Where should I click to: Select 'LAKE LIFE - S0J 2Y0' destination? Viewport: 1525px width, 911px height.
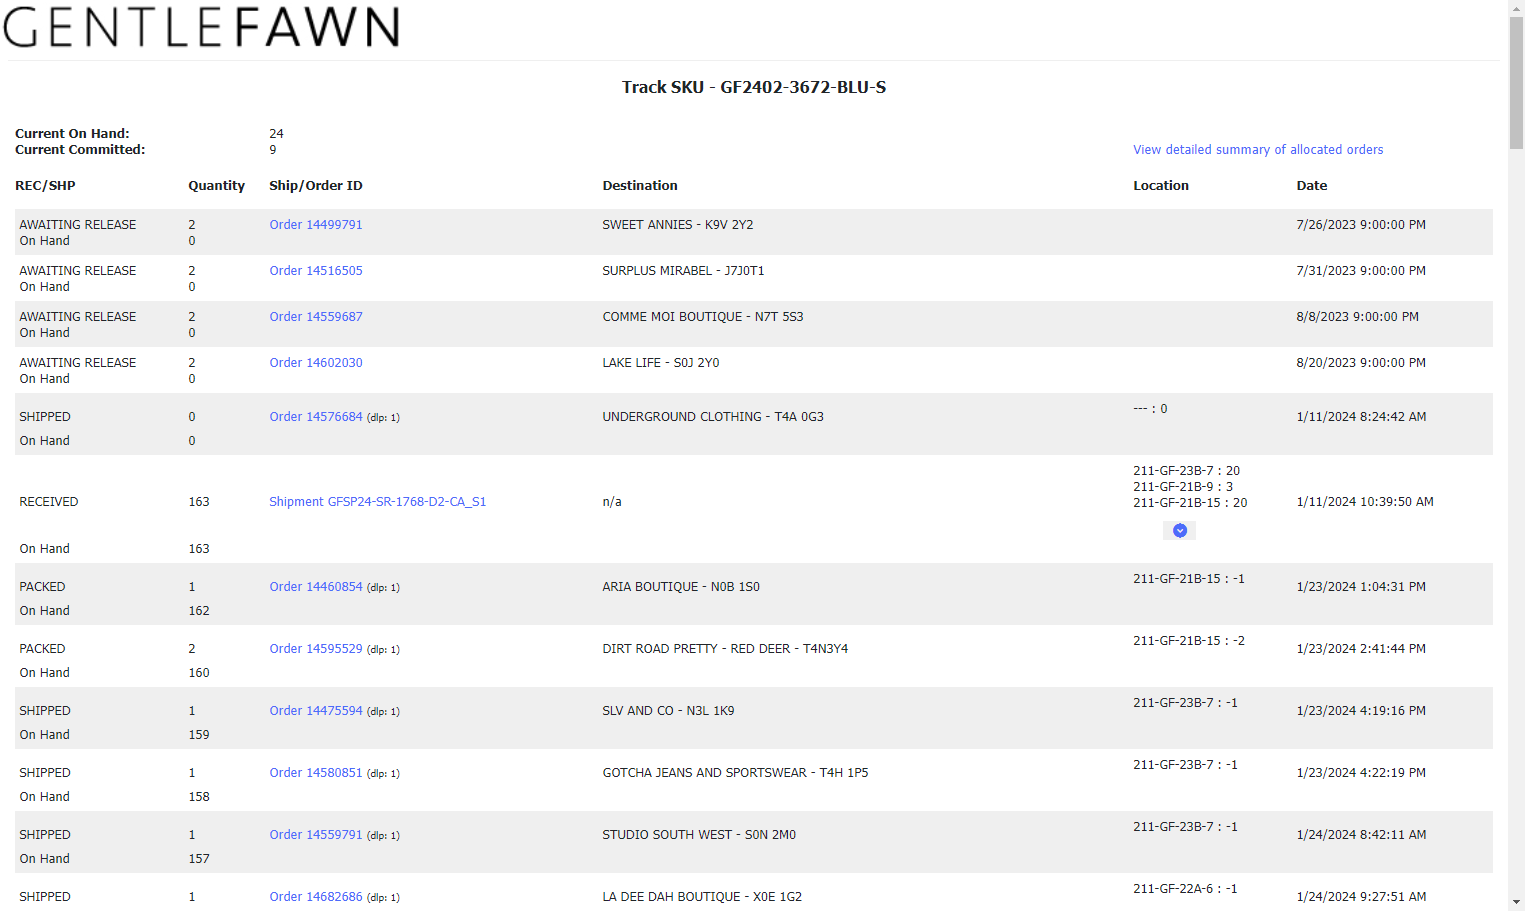[x=661, y=363]
